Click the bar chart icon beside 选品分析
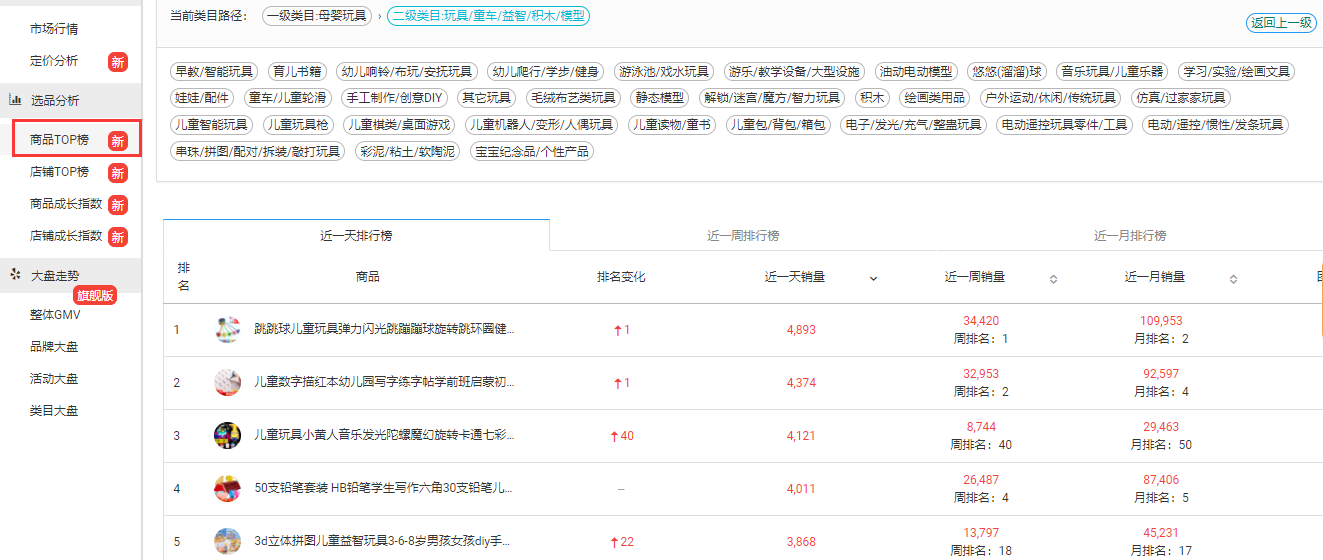This screenshot has height=560, width=1323. coord(16,100)
